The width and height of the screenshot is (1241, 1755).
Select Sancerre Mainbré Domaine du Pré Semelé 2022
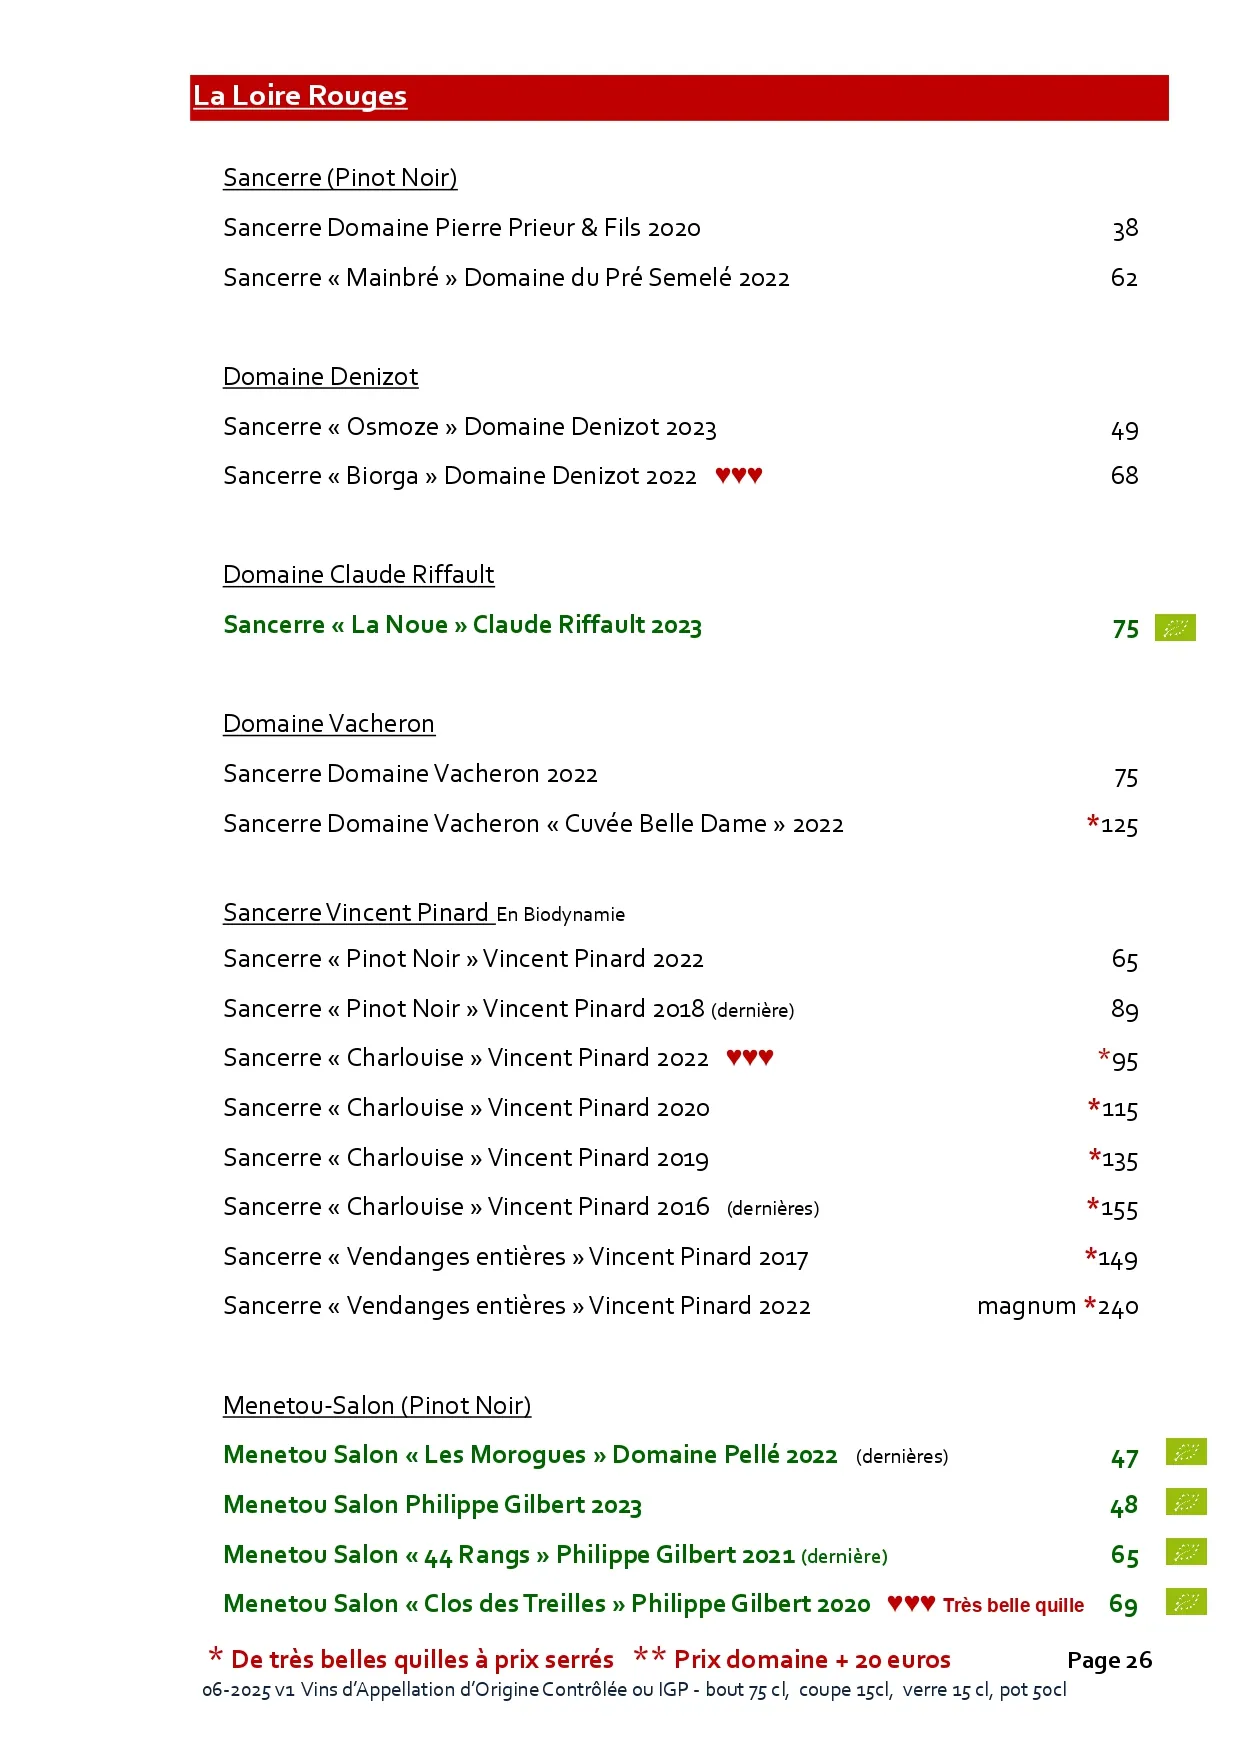tap(506, 278)
